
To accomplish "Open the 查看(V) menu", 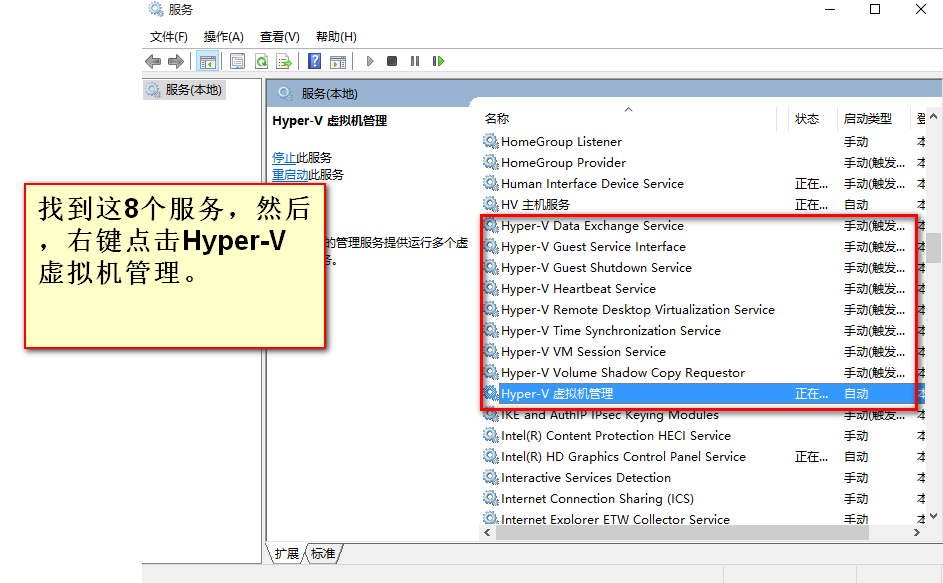I will 280,37.
